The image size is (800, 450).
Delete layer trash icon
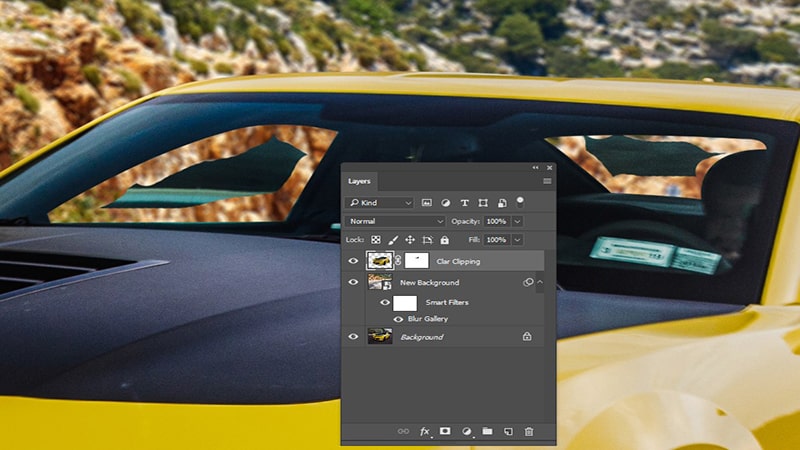pyautogui.click(x=529, y=431)
